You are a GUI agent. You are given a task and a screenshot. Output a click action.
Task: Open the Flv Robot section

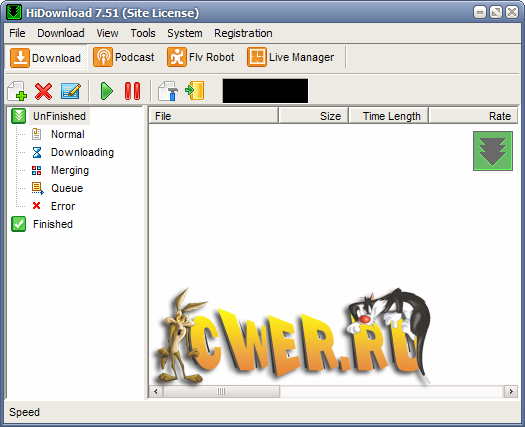click(x=201, y=57)
